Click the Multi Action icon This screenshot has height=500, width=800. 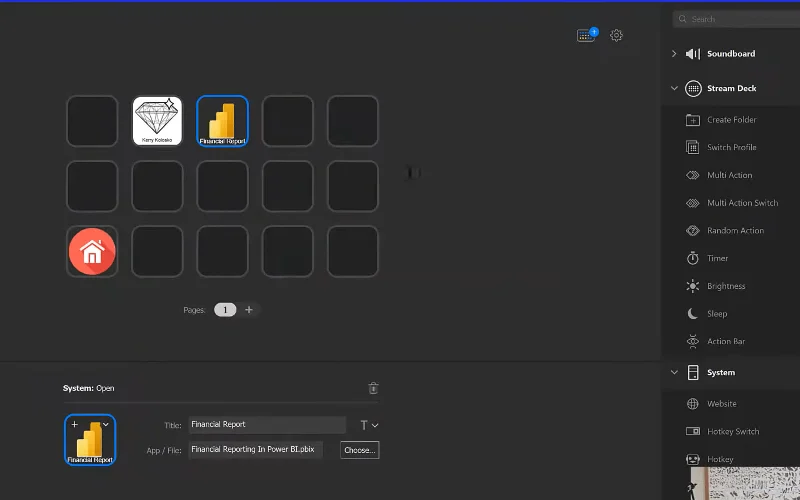[x=692, y=175]
